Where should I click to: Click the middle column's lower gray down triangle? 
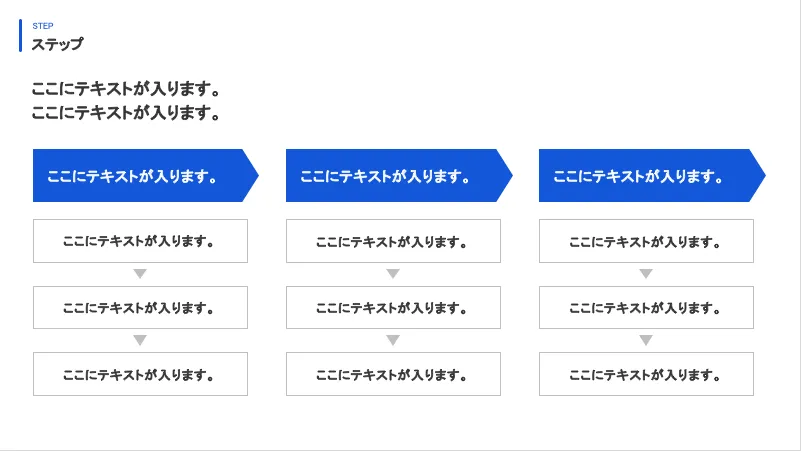pyautogui.click(x=393, y=340)
